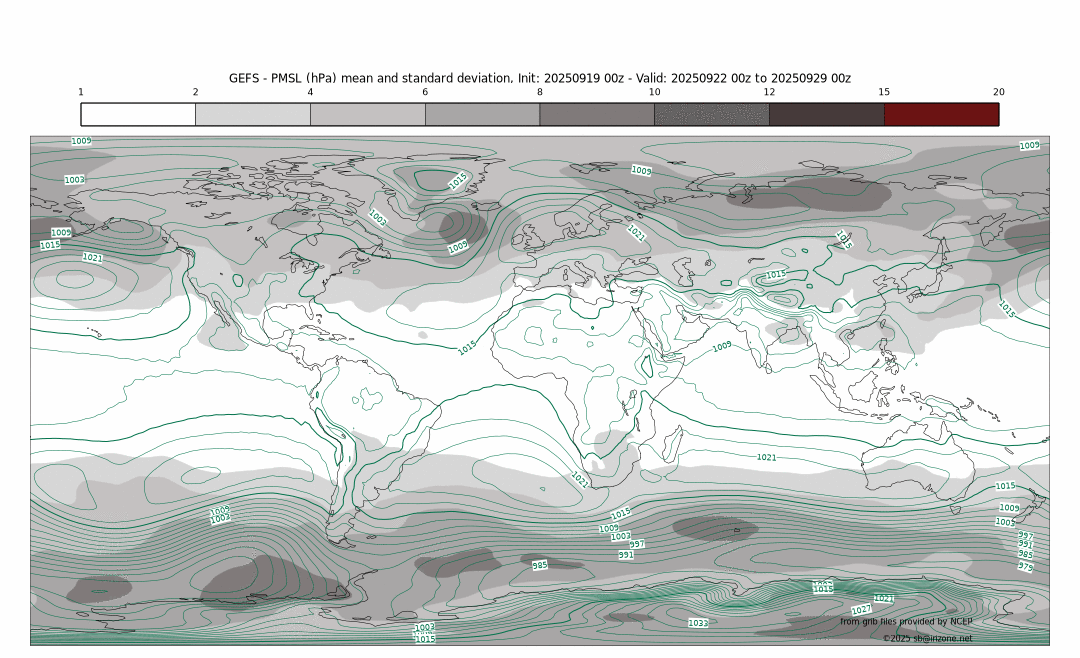
Task: Choose the 12–15 hPa dark colorbar segment
Action: 826,114
